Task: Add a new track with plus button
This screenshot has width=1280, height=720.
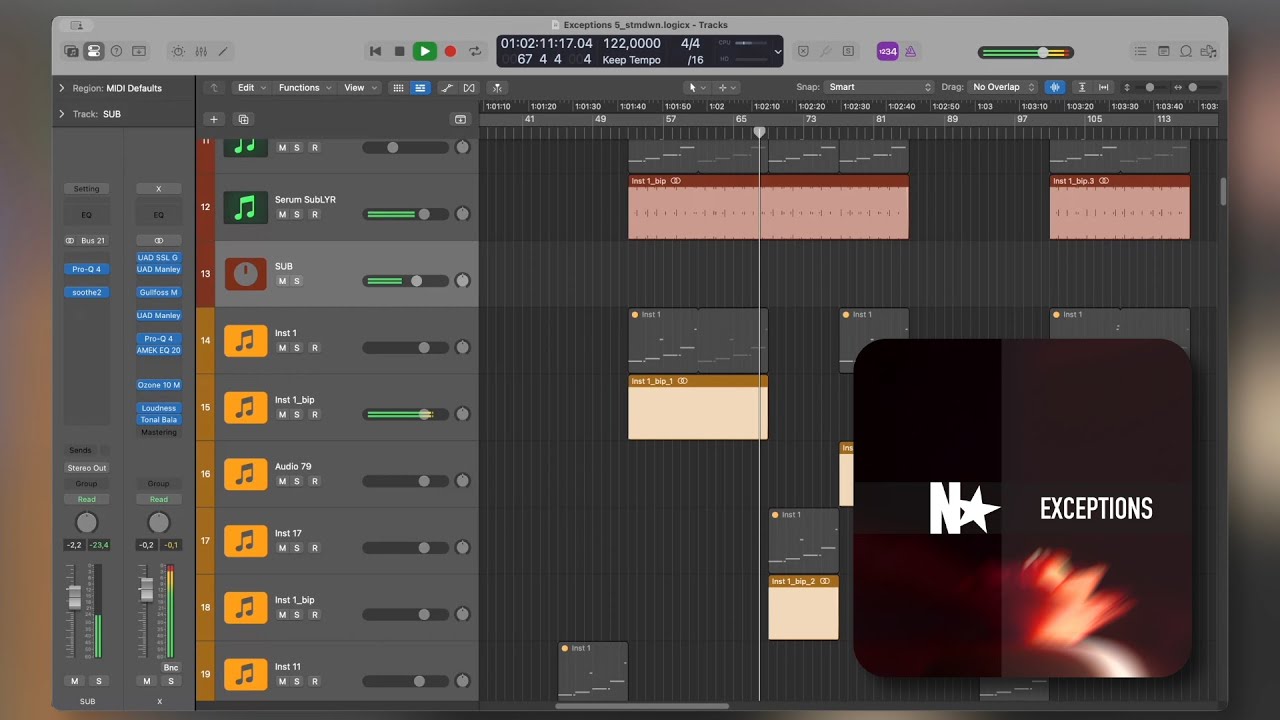Action: (x=214, y=119)
